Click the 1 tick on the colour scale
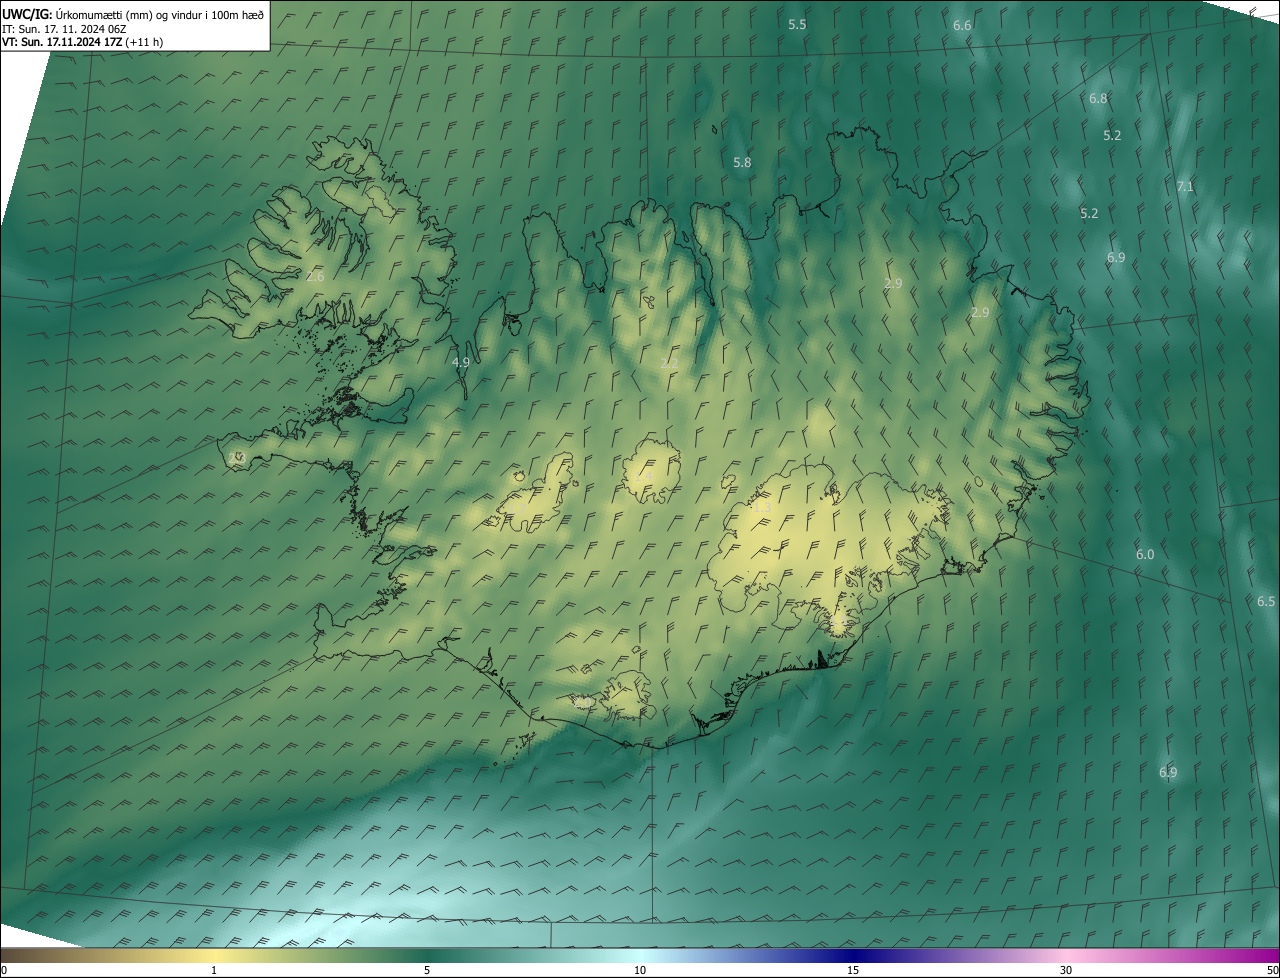 point(214,970)
